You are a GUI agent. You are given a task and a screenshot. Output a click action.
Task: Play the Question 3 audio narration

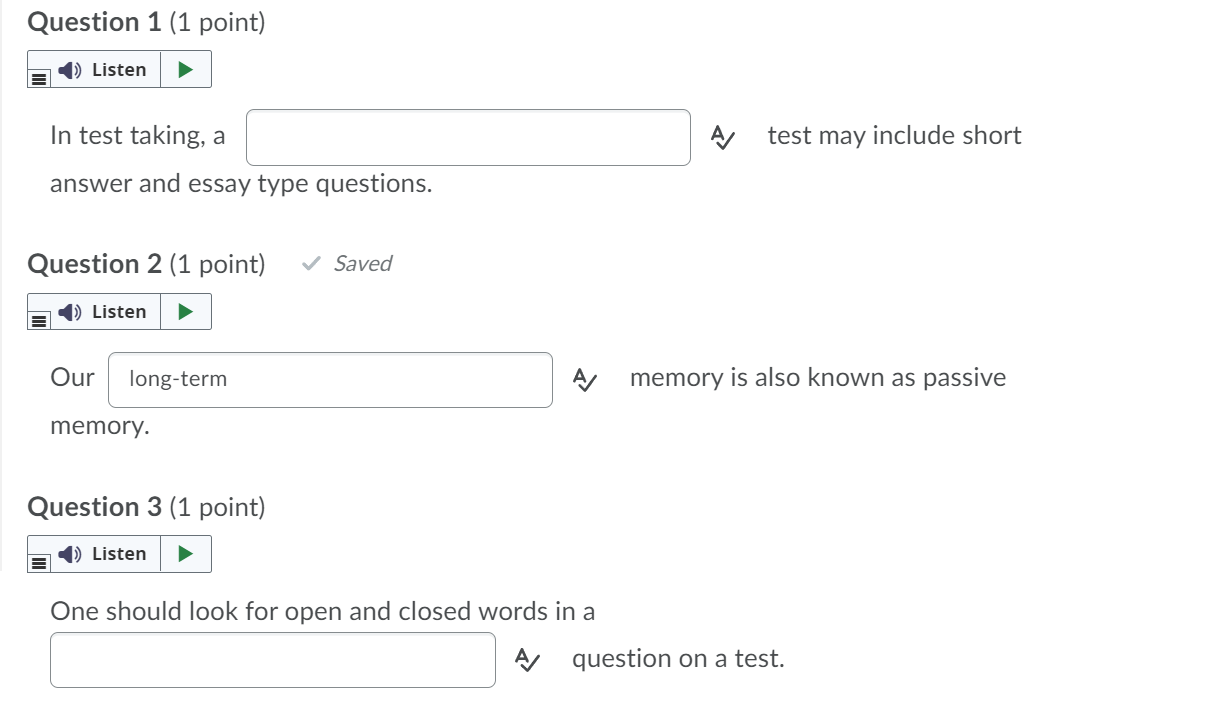pos(185,553)
